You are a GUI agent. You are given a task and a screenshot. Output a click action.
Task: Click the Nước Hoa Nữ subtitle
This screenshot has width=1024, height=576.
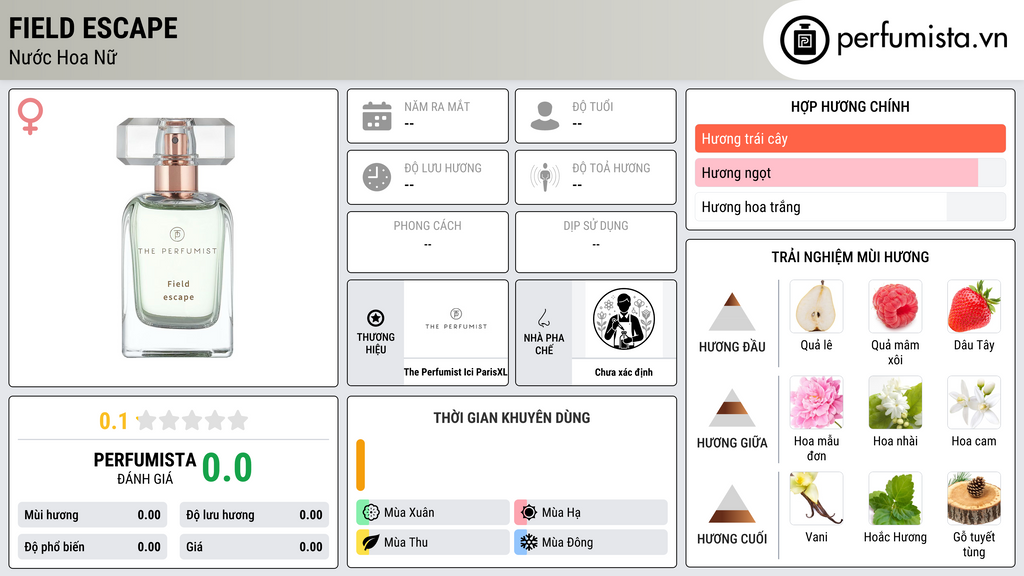tap(63, 57)
